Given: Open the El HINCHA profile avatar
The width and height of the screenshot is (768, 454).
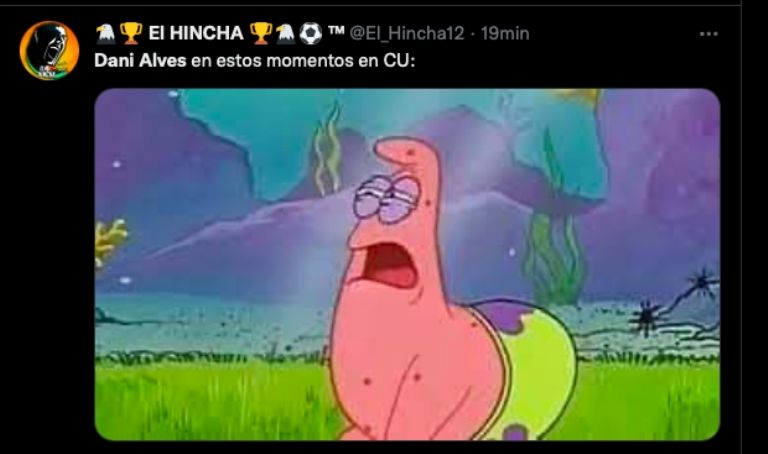Looking at the screenshot, I should [49, 50].
